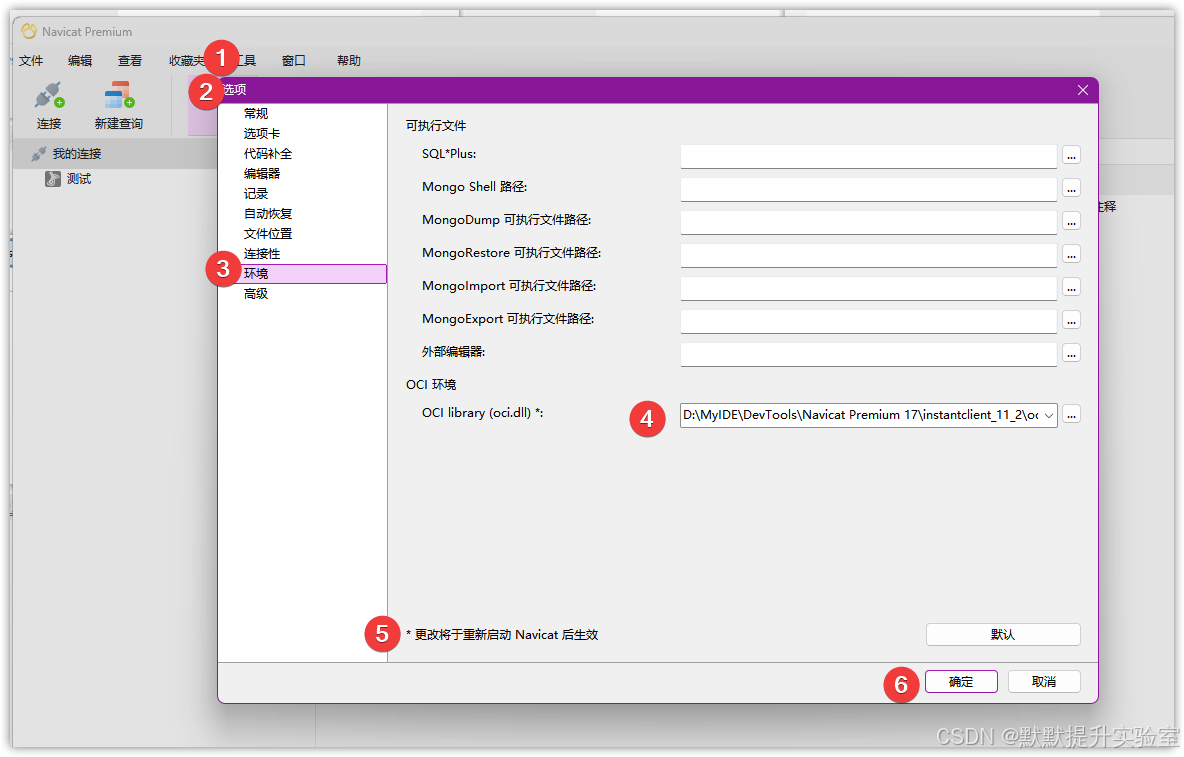
Task: Click the Navicat Premium logo icon
Action: coord(29,32)
